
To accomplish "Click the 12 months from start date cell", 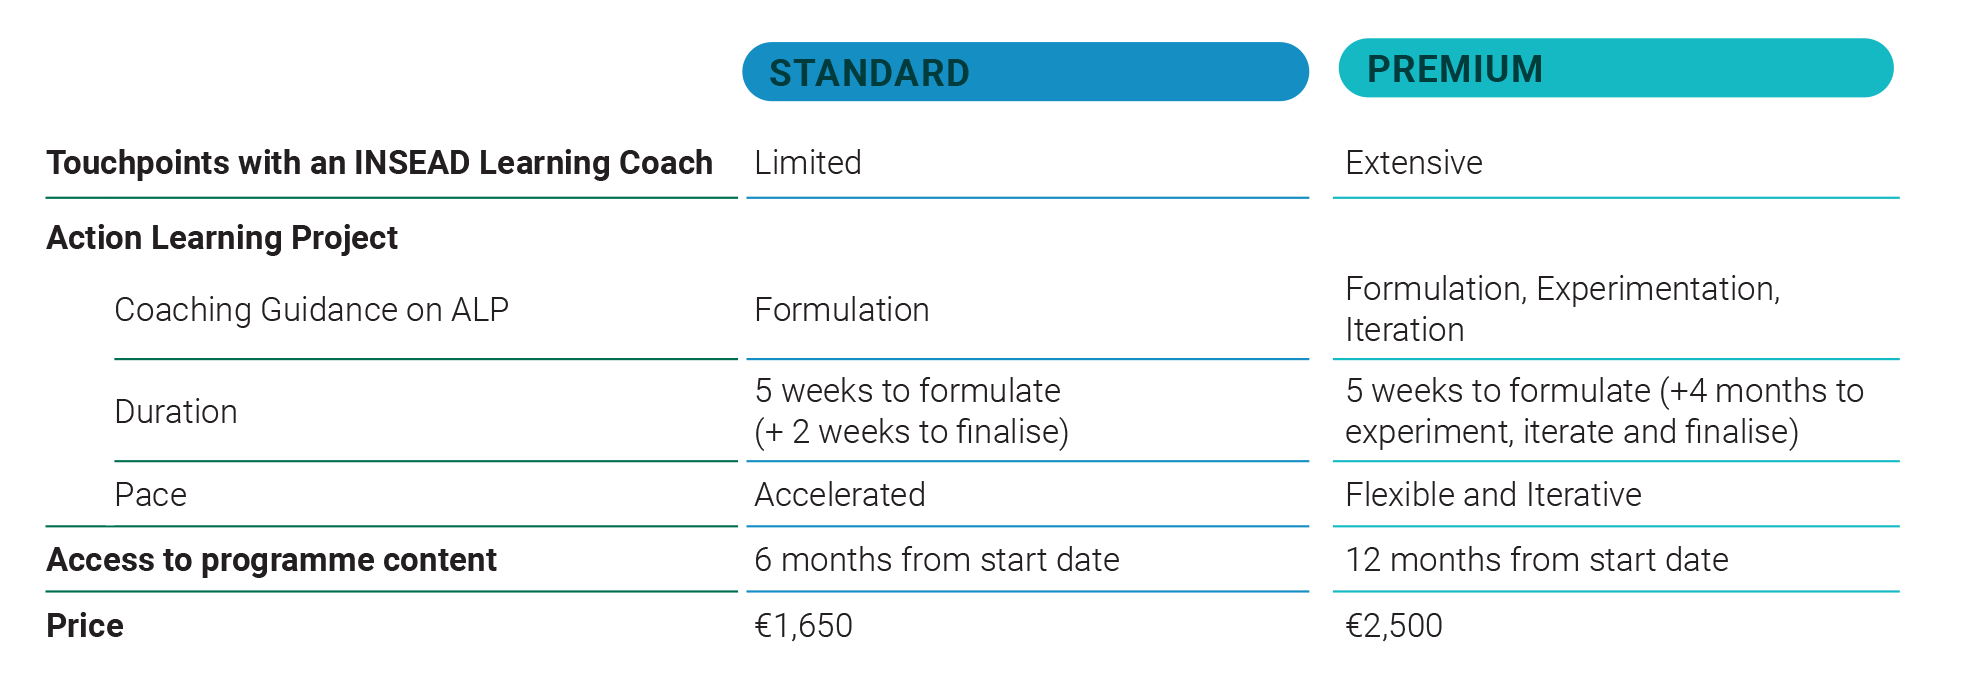I will click(1536, 560).
